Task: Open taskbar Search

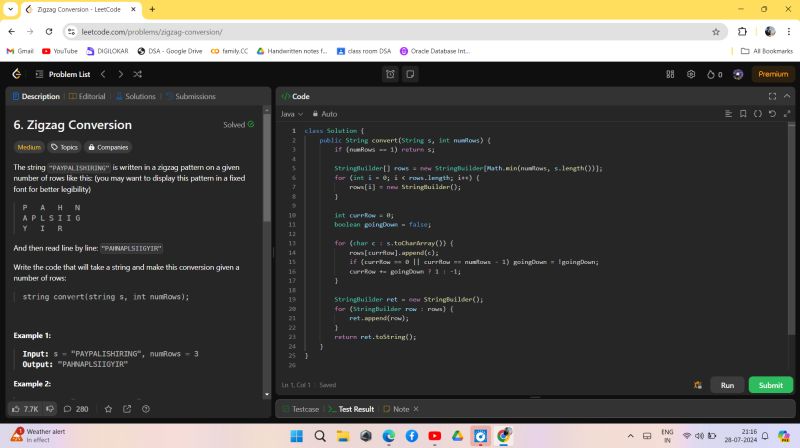Action: pyautogui.click(x=320, y=436)
